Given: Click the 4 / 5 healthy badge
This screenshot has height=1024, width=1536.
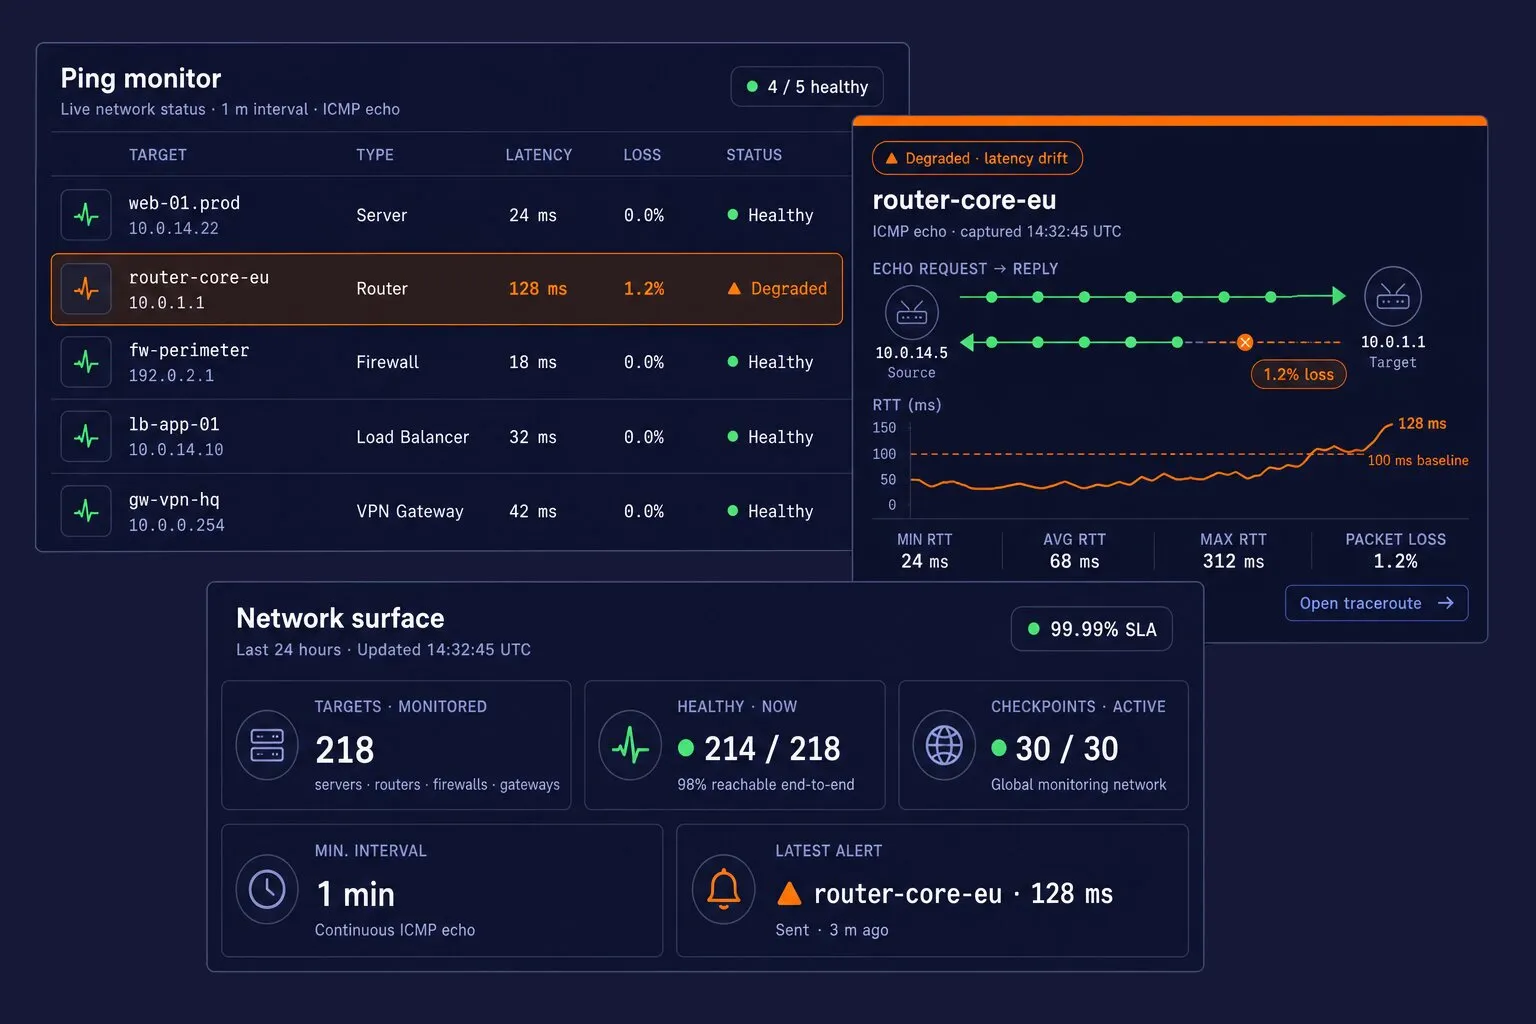Looking at the screenshot, I should click(x=807, y=87).
